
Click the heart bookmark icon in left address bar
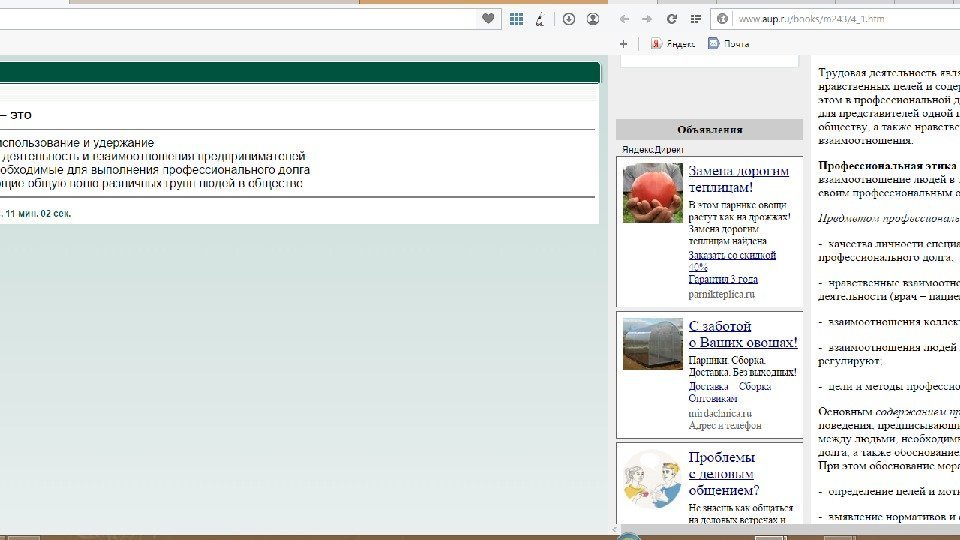pos(488,19)
